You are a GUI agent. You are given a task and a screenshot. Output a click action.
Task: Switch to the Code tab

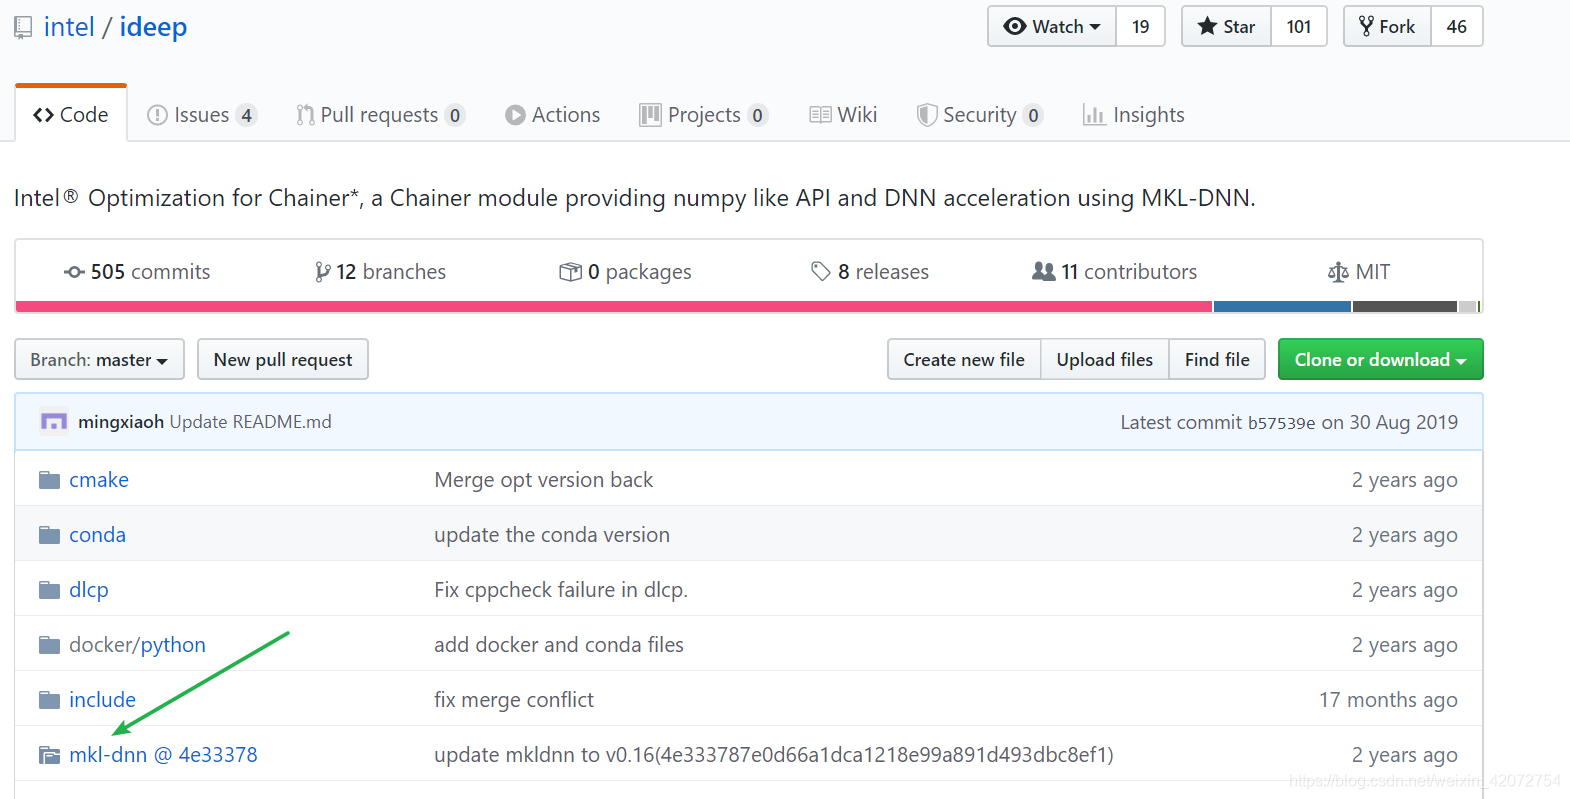(x=71, y=115)
